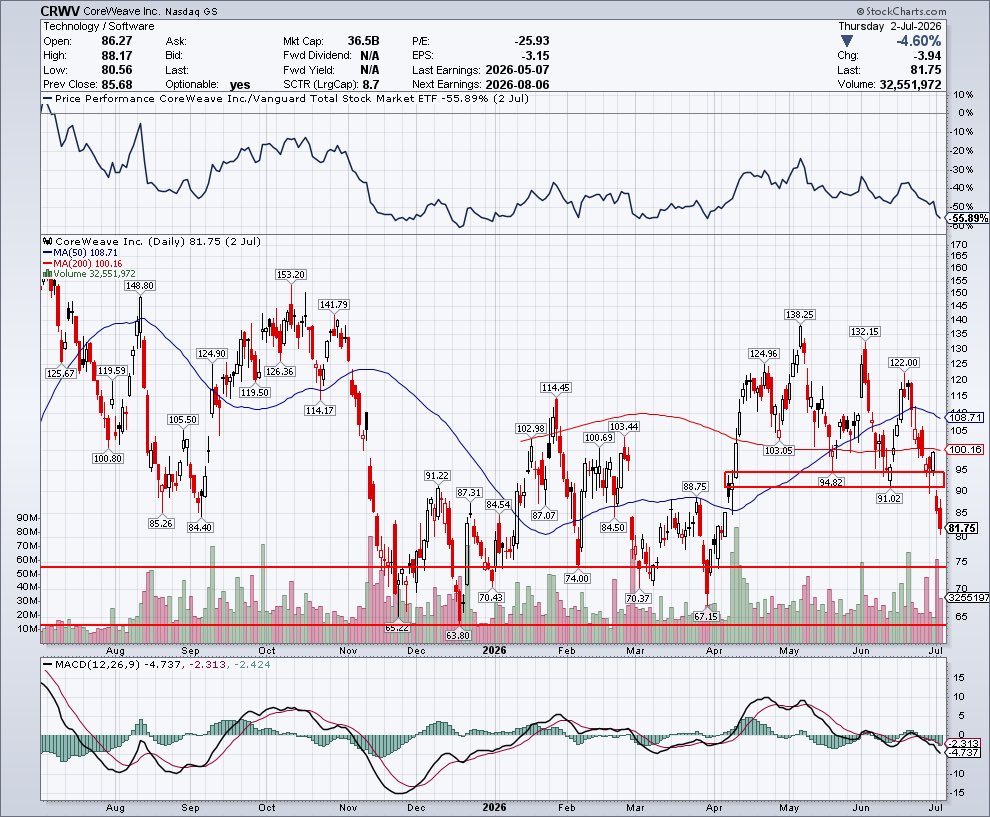Click the 138.25 price label
The height and width of the screenshot is (817, 990).
pos(799,314)
